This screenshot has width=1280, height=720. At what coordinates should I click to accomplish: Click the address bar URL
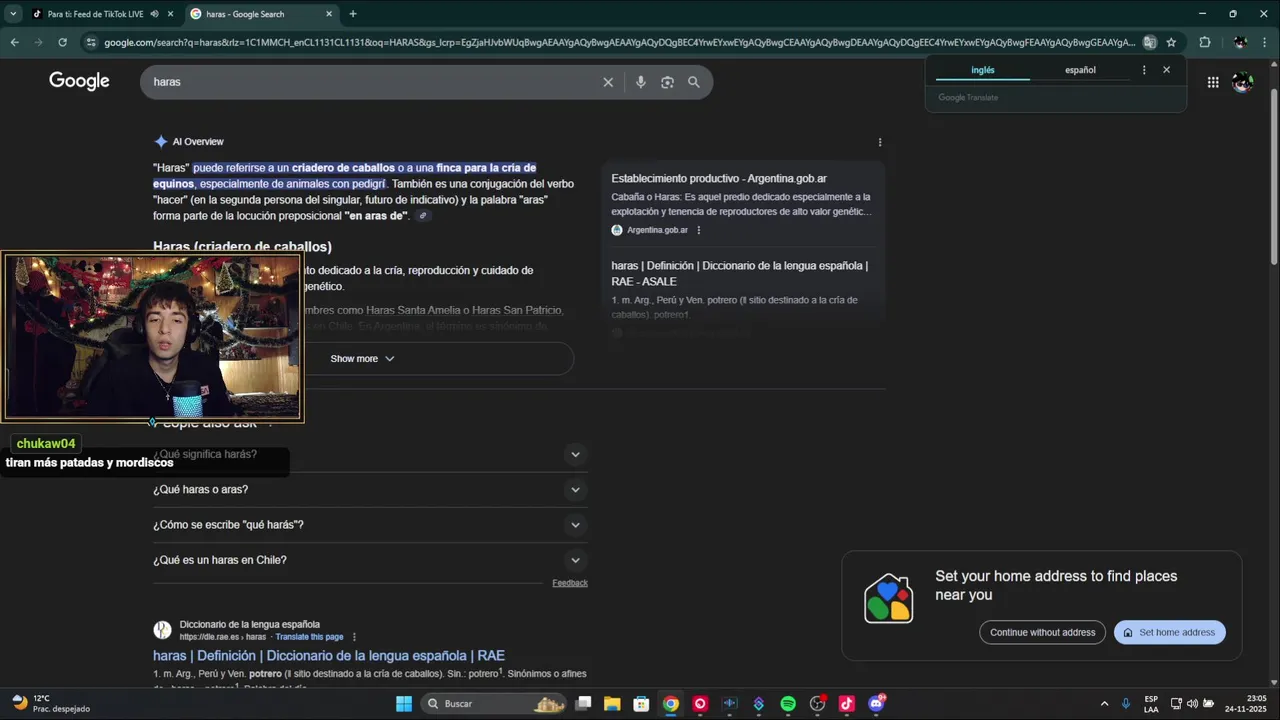click(x=619, y=43)
